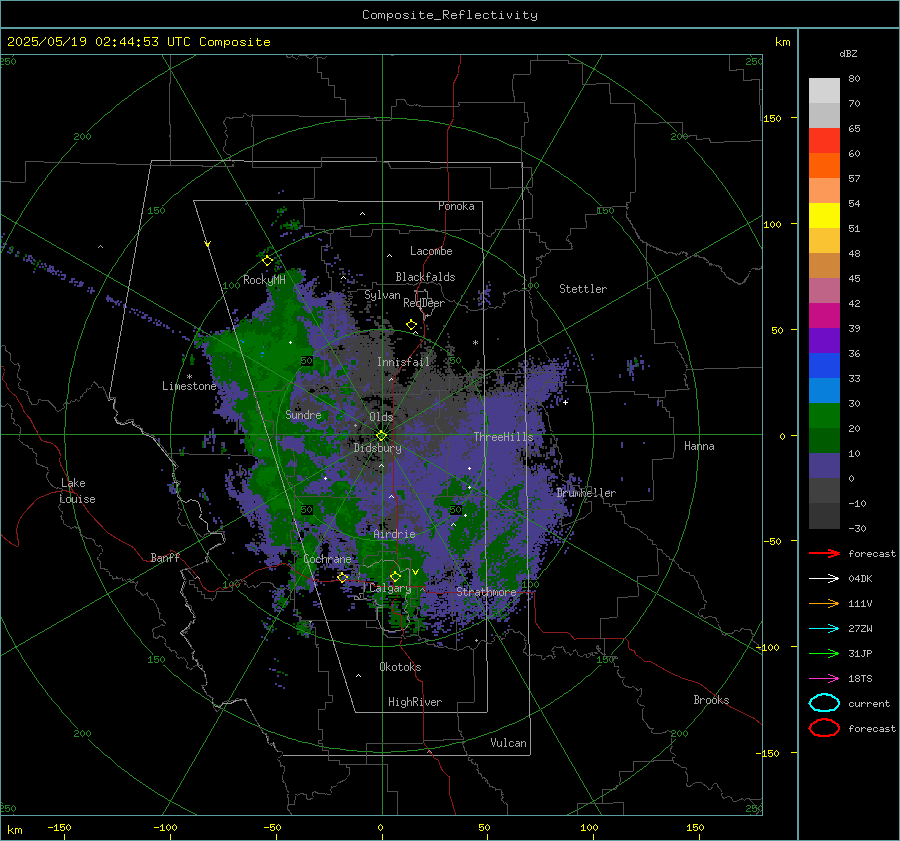Click the -150 tick on bottom axis
Image resolution: width=900 pixels, height=841 pixels.
pos(59,827)
